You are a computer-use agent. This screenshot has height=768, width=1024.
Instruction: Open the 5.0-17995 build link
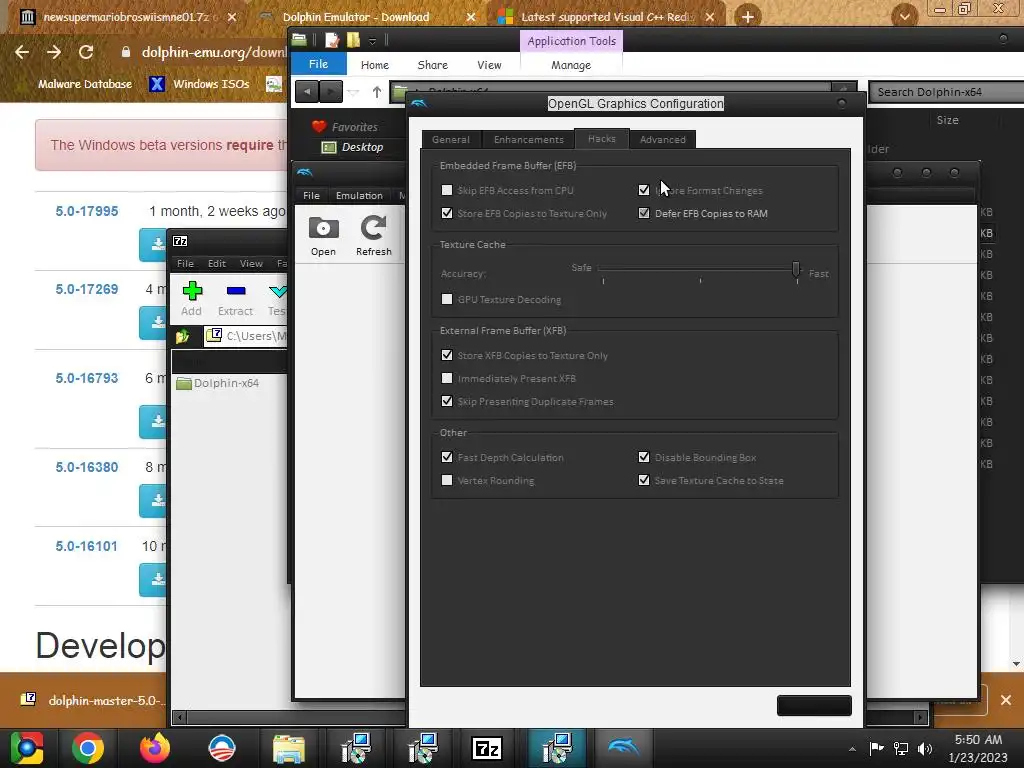(x=87, y=211)
